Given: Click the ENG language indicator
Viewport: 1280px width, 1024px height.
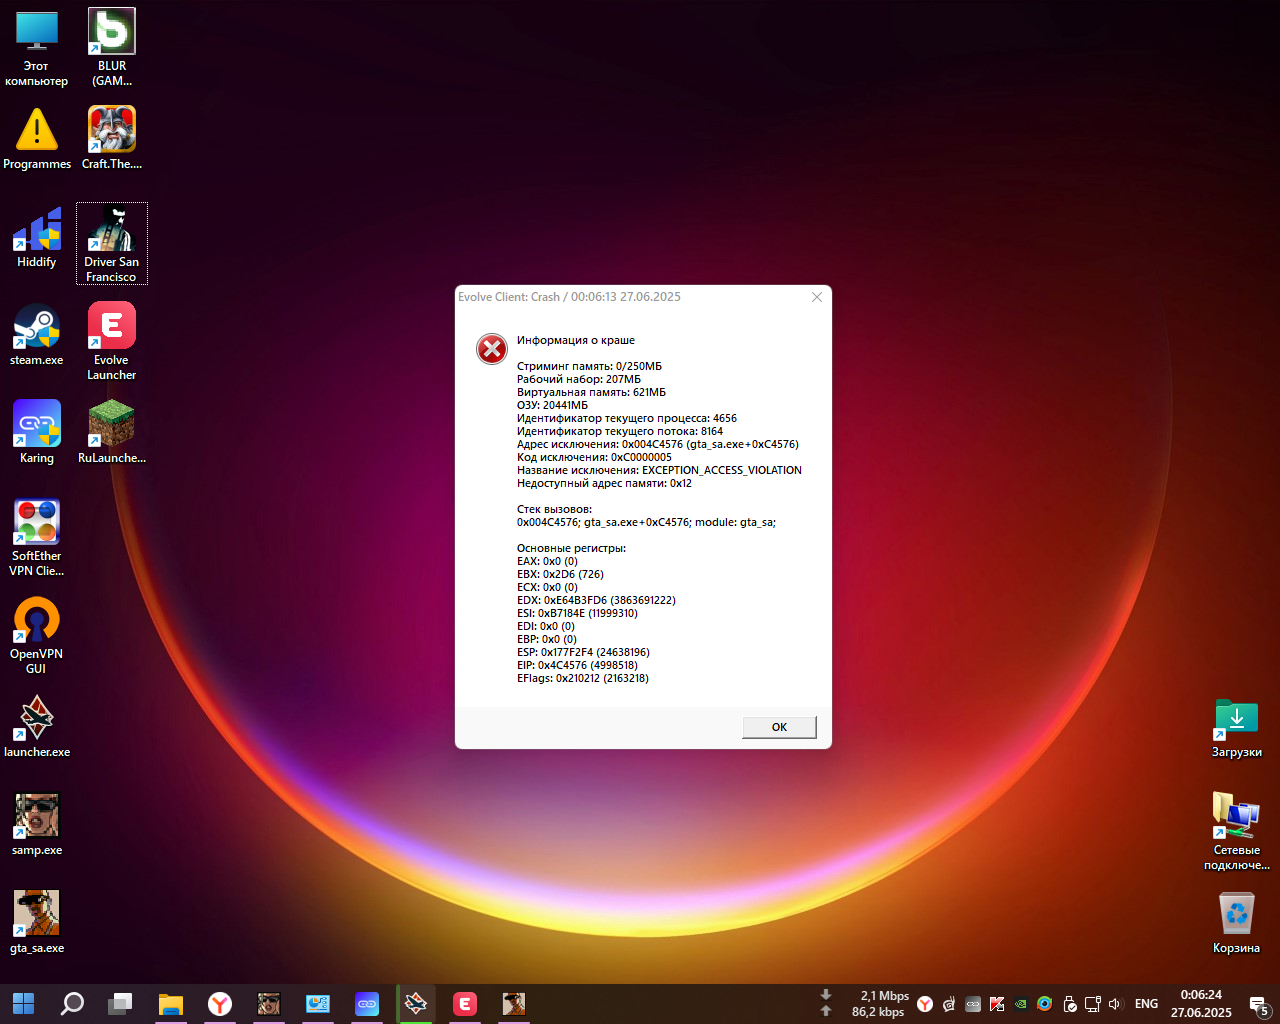Looking at the screenshot, I should coord(1147,1004).
